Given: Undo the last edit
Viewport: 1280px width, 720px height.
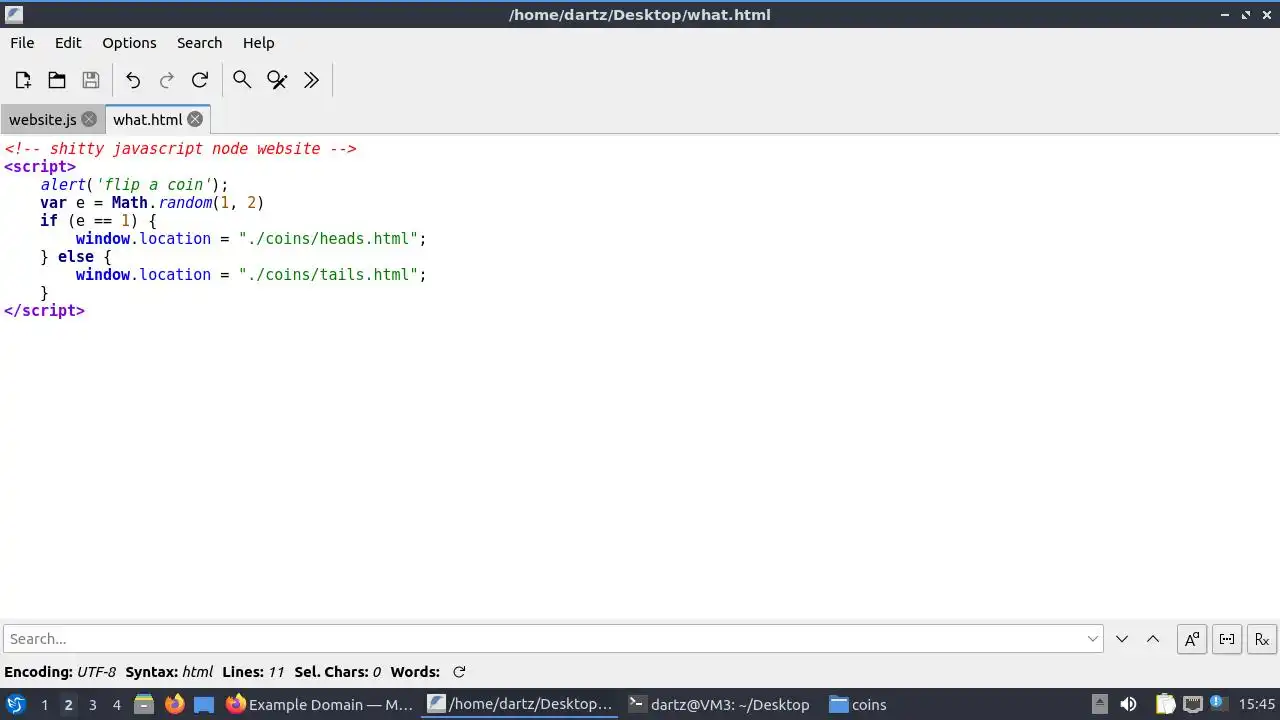Looking at the screenshot, I should tap(133, 80).
